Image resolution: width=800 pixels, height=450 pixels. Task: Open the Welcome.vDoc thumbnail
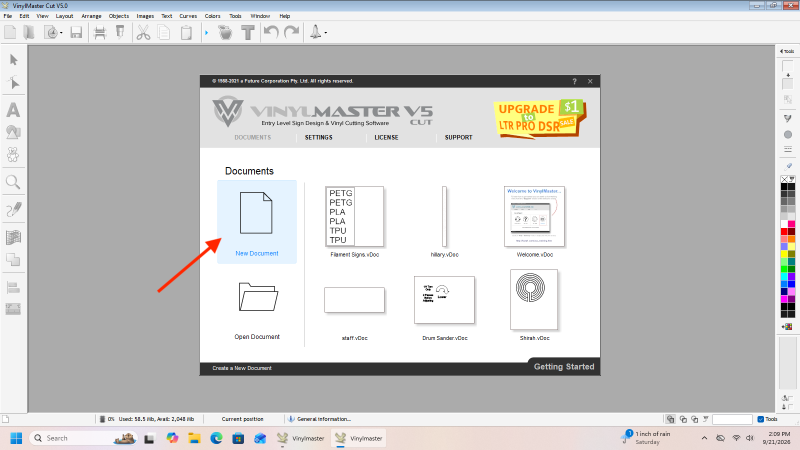coord(534,216)
